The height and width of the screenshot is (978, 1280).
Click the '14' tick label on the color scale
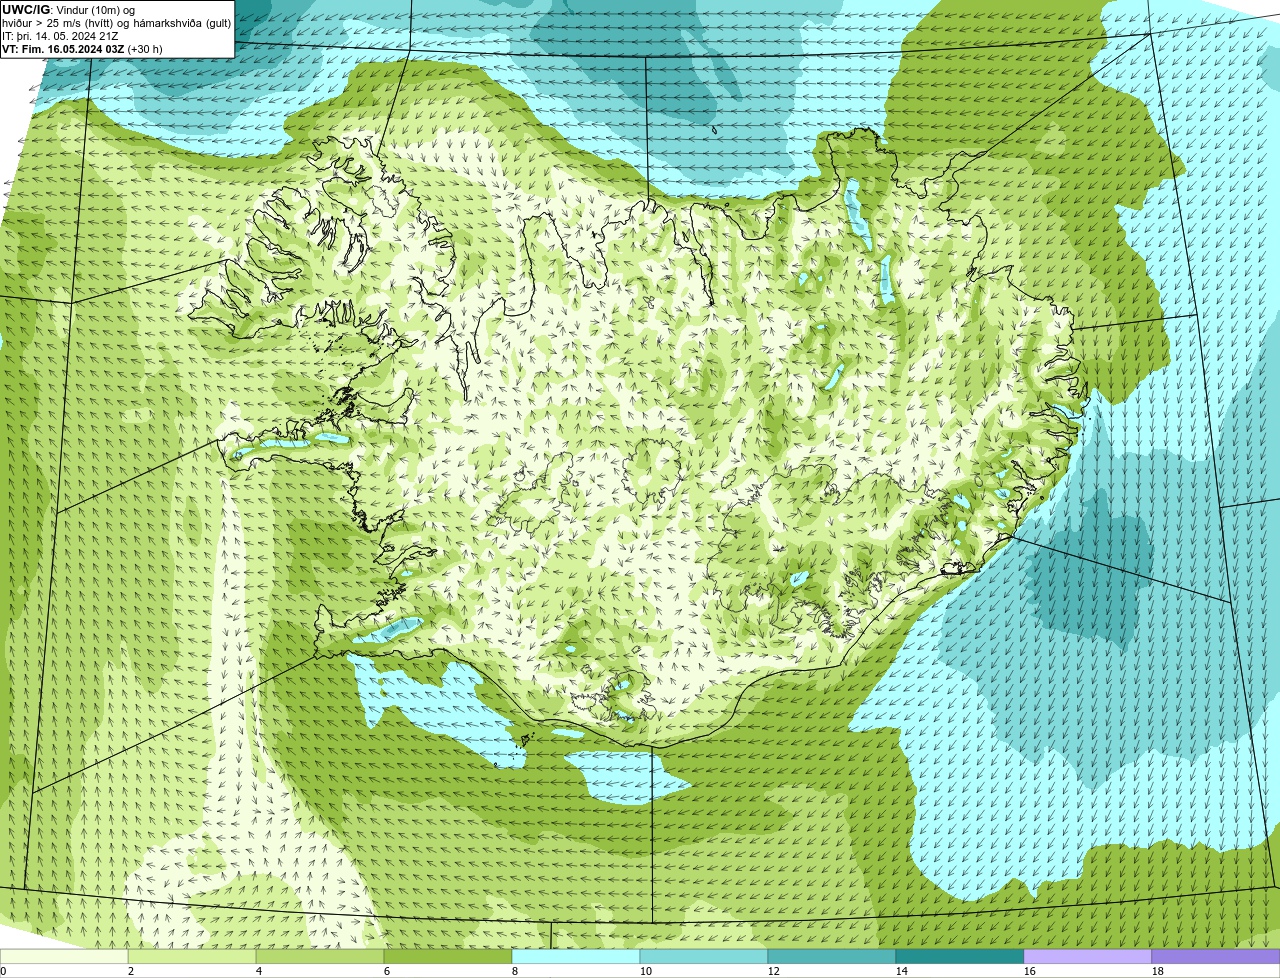pos(902,971)
